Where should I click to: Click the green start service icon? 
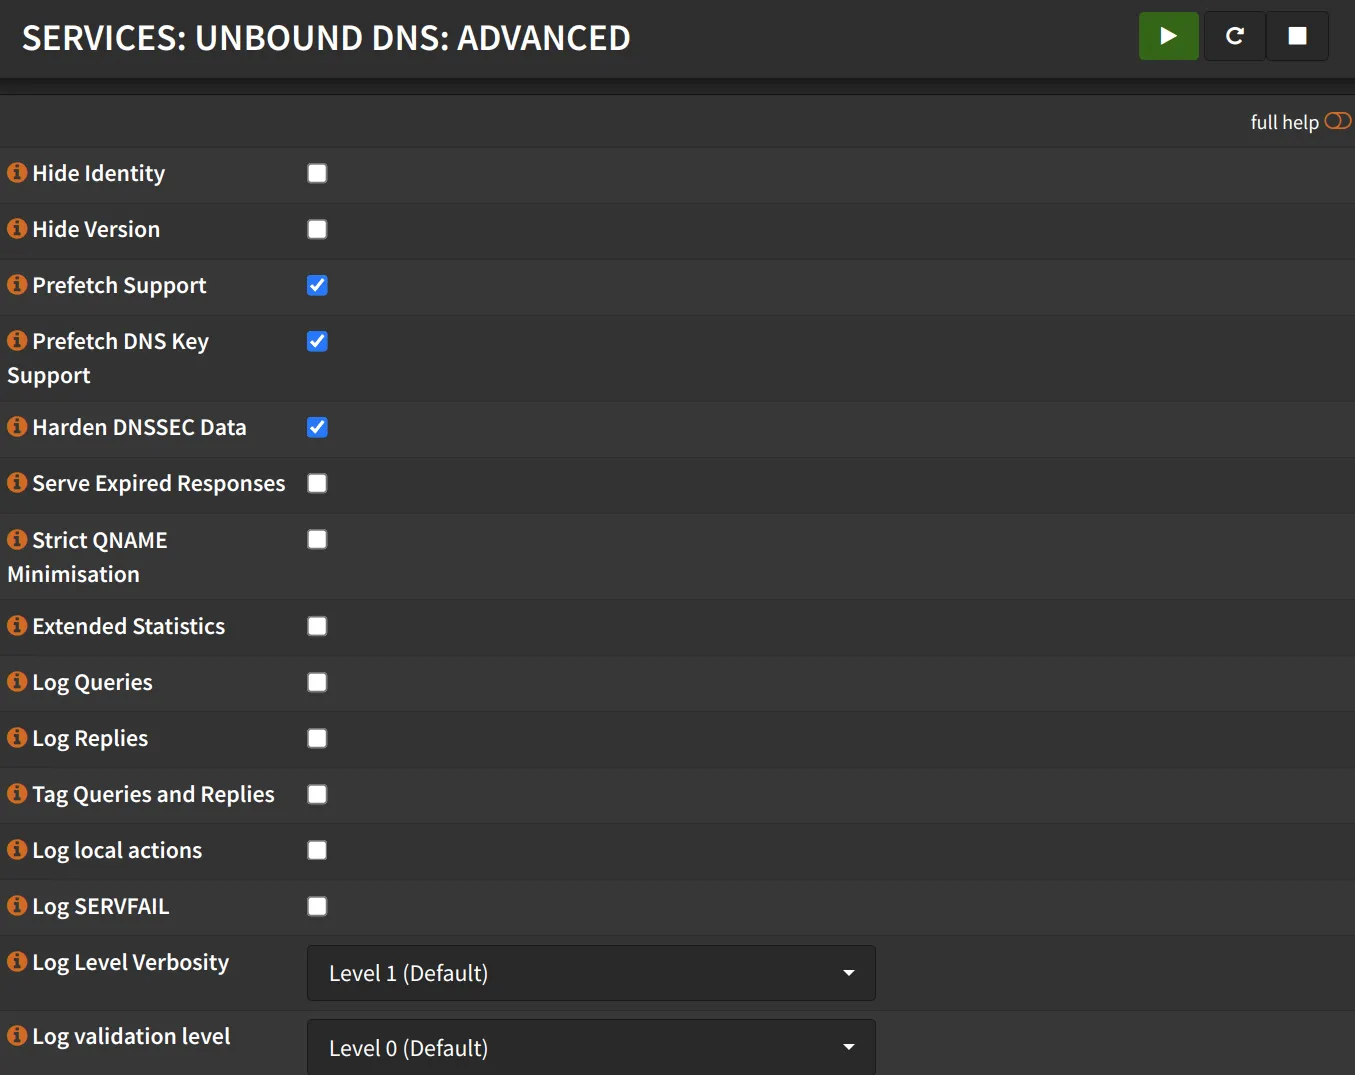[1168, 36]
